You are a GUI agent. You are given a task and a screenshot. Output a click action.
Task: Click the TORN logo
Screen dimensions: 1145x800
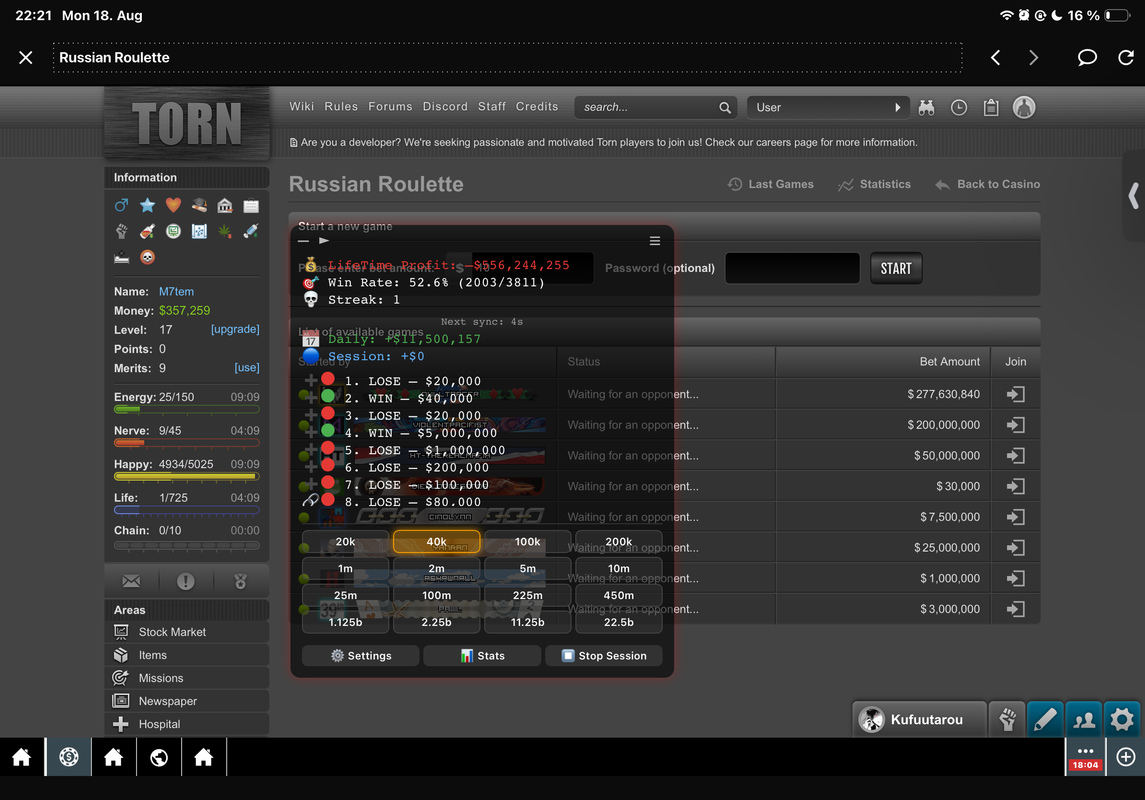coord(187,123)
